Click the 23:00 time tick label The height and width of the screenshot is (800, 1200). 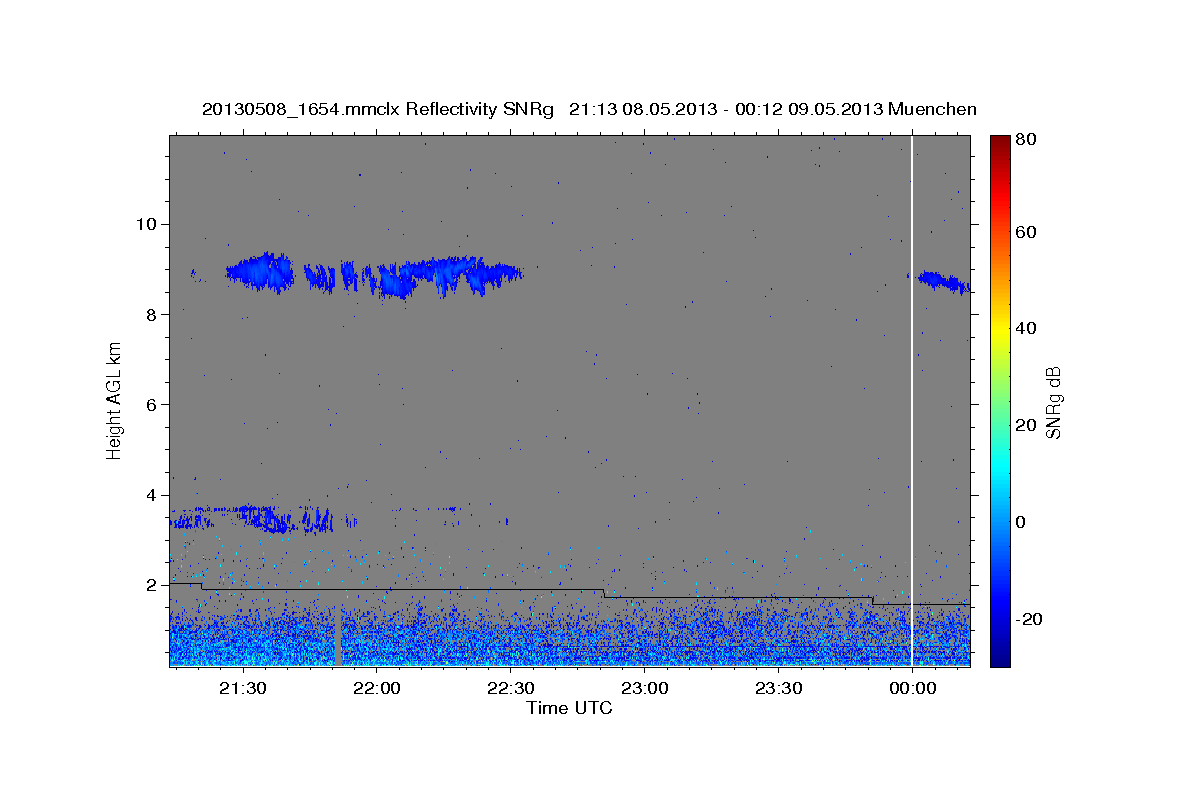[645, 689]
